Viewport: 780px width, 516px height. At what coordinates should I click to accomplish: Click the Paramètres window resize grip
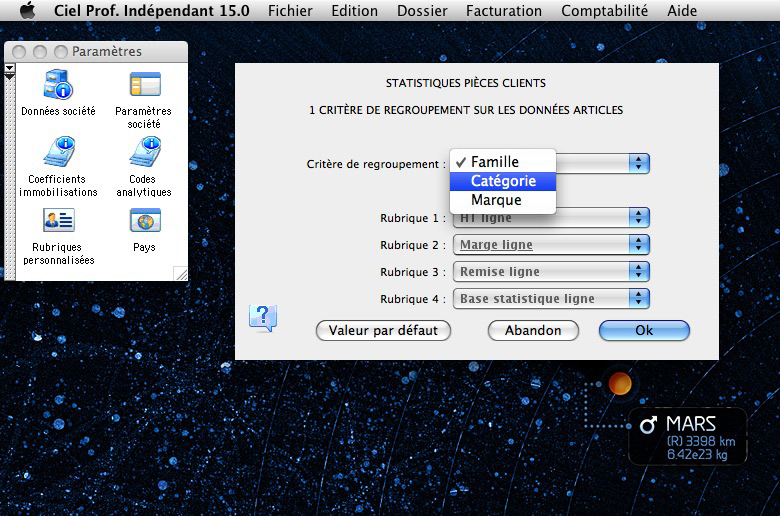(181, 273)
